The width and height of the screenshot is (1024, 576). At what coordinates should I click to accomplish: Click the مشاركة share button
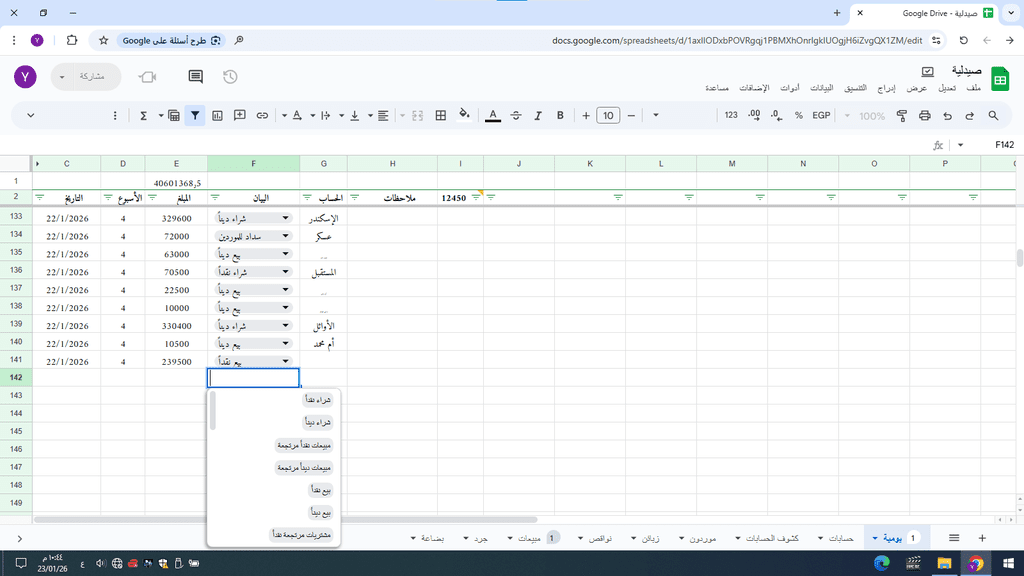click(86, 77)
